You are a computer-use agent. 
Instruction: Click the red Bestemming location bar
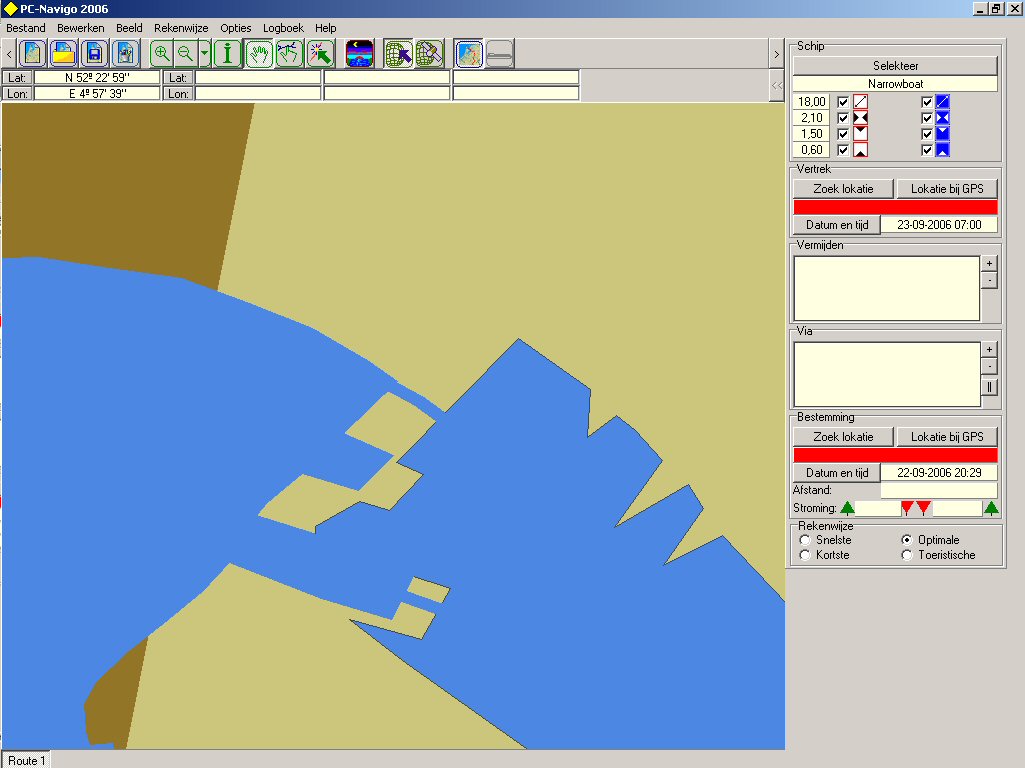(895, 455)
